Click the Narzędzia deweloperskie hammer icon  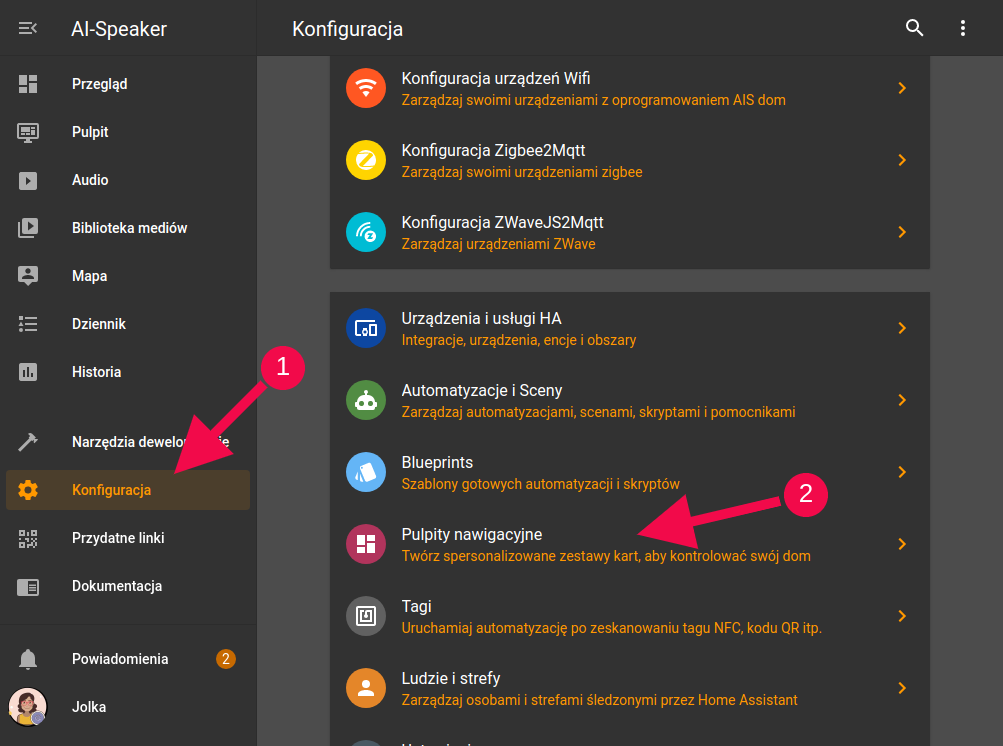point(28,441)
